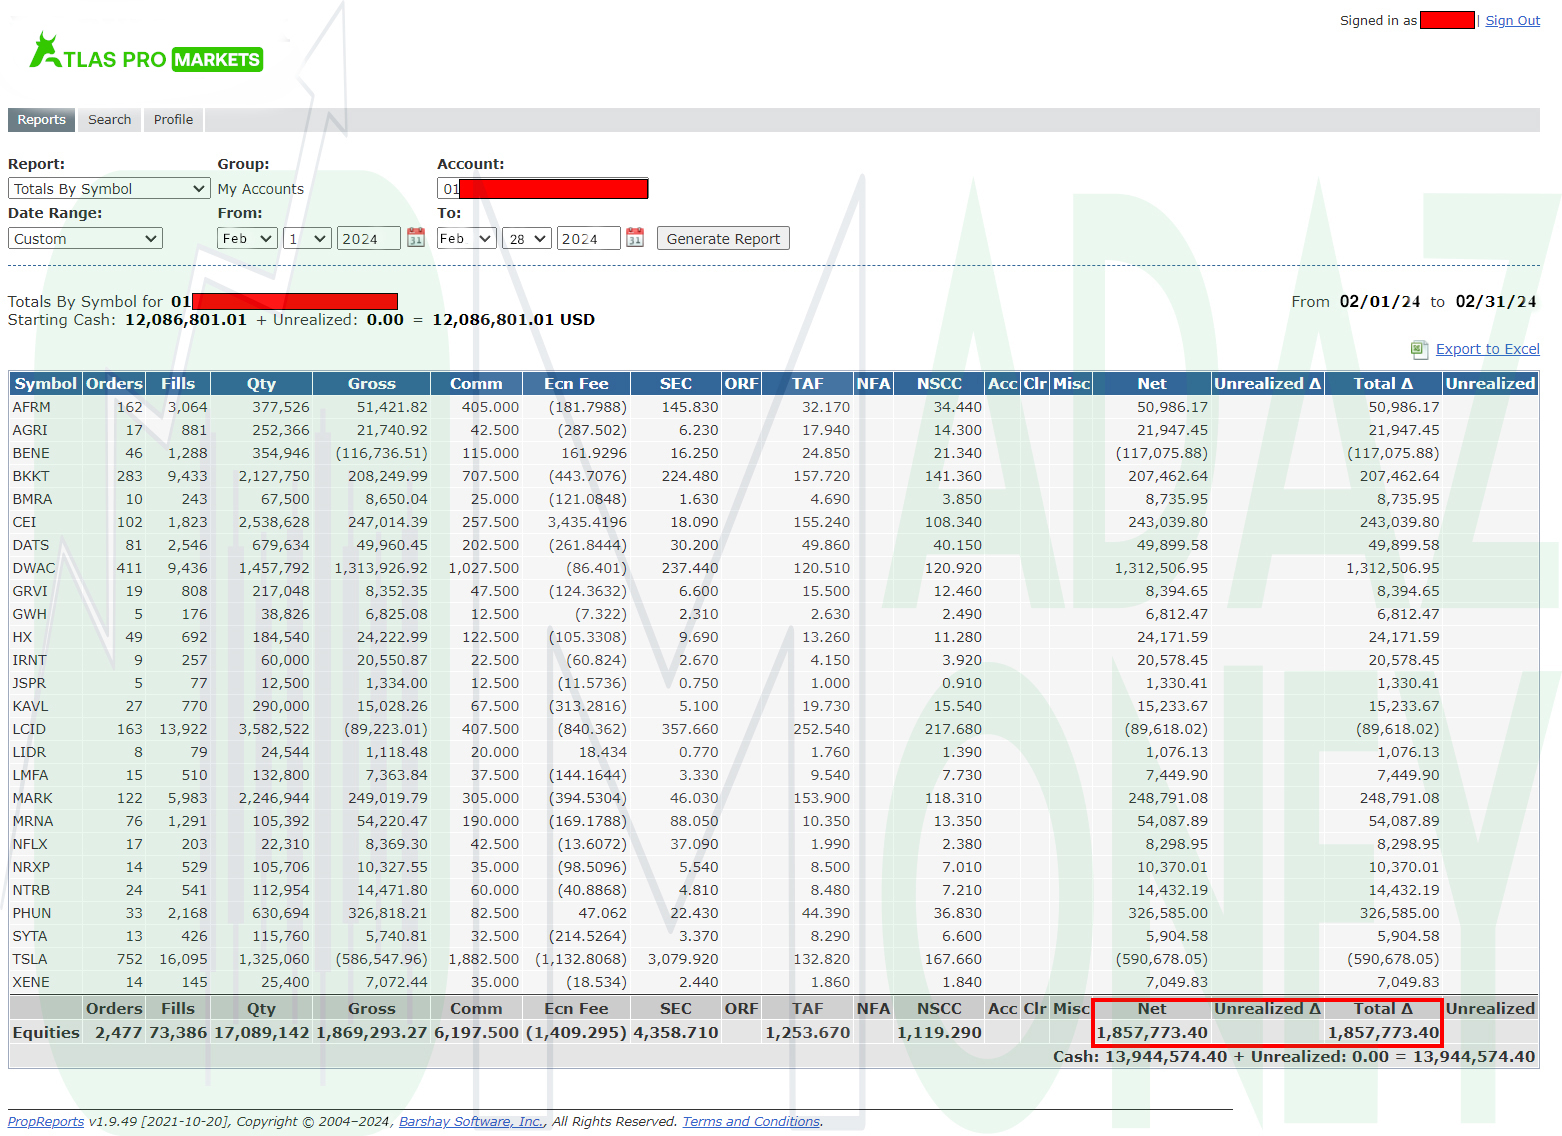Viewport: 1562px width, 1136px height.
Task: Open the From year dropdown showing 2024
Action: (368, 237)
